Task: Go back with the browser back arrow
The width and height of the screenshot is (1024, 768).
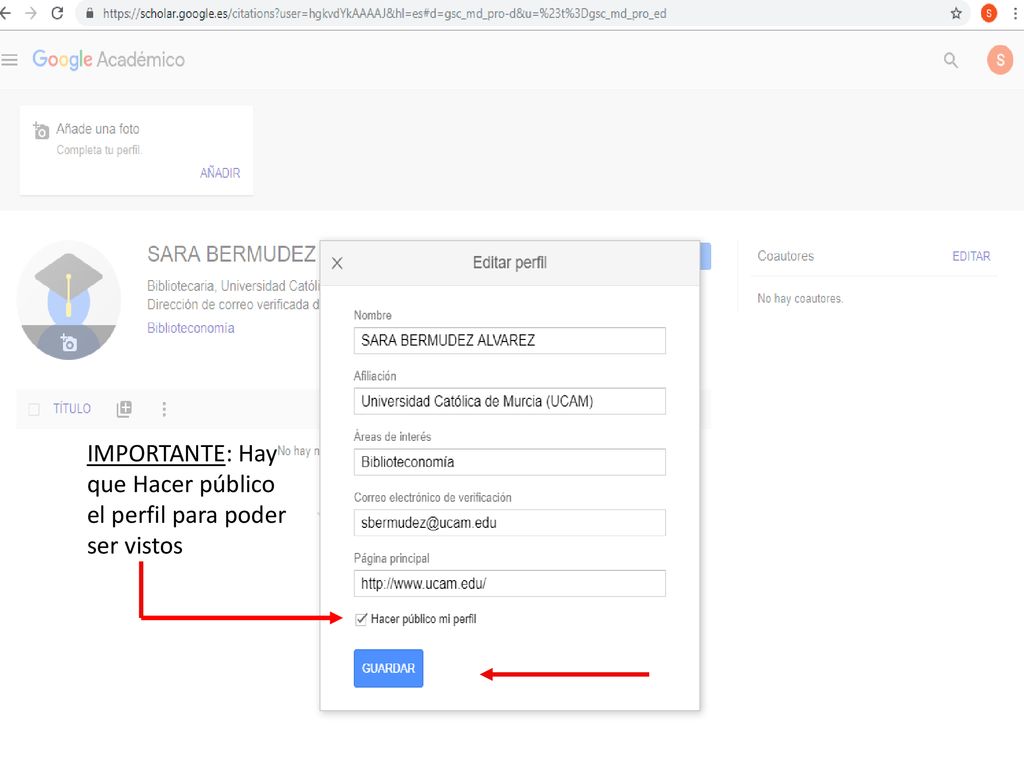Action: point(6,13)
